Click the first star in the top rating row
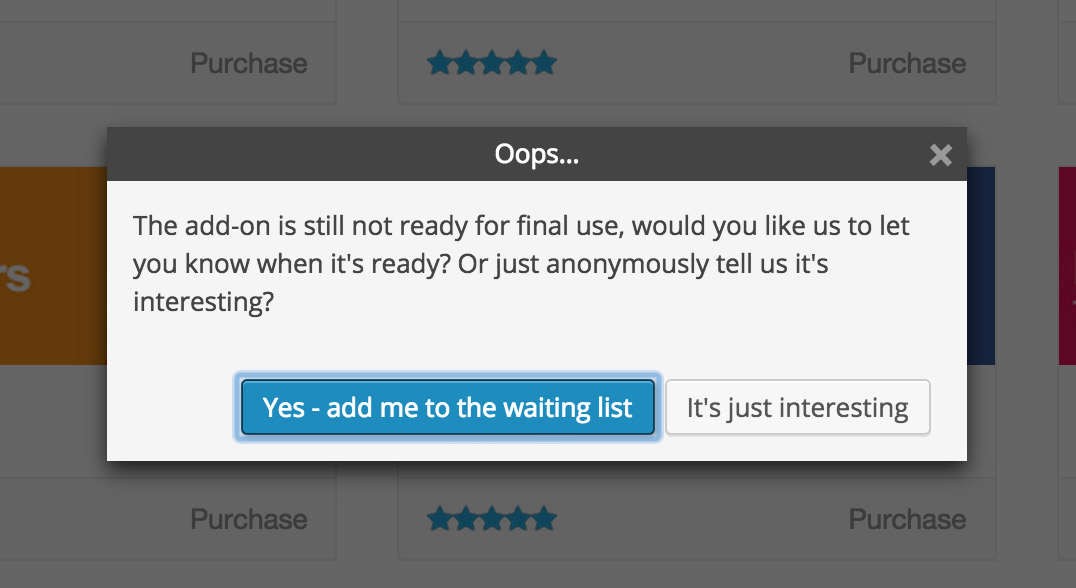1076x588 pixels. [439, 64]
